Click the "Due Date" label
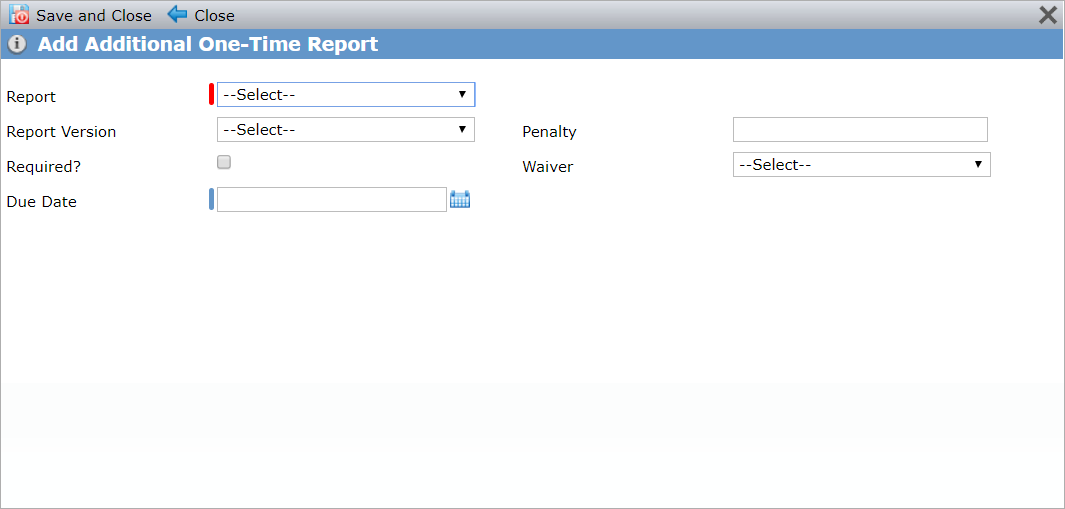The height and width of the screenshot is (509, 1065). [41, 202]
